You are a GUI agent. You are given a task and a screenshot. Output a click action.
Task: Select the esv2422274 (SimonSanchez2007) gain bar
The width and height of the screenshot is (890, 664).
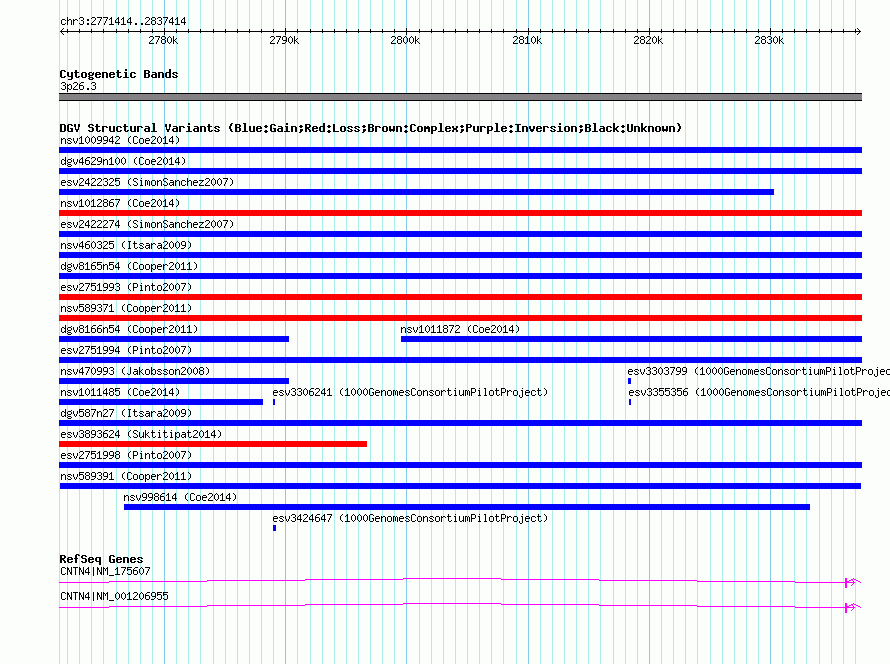(x=460, y=234)
